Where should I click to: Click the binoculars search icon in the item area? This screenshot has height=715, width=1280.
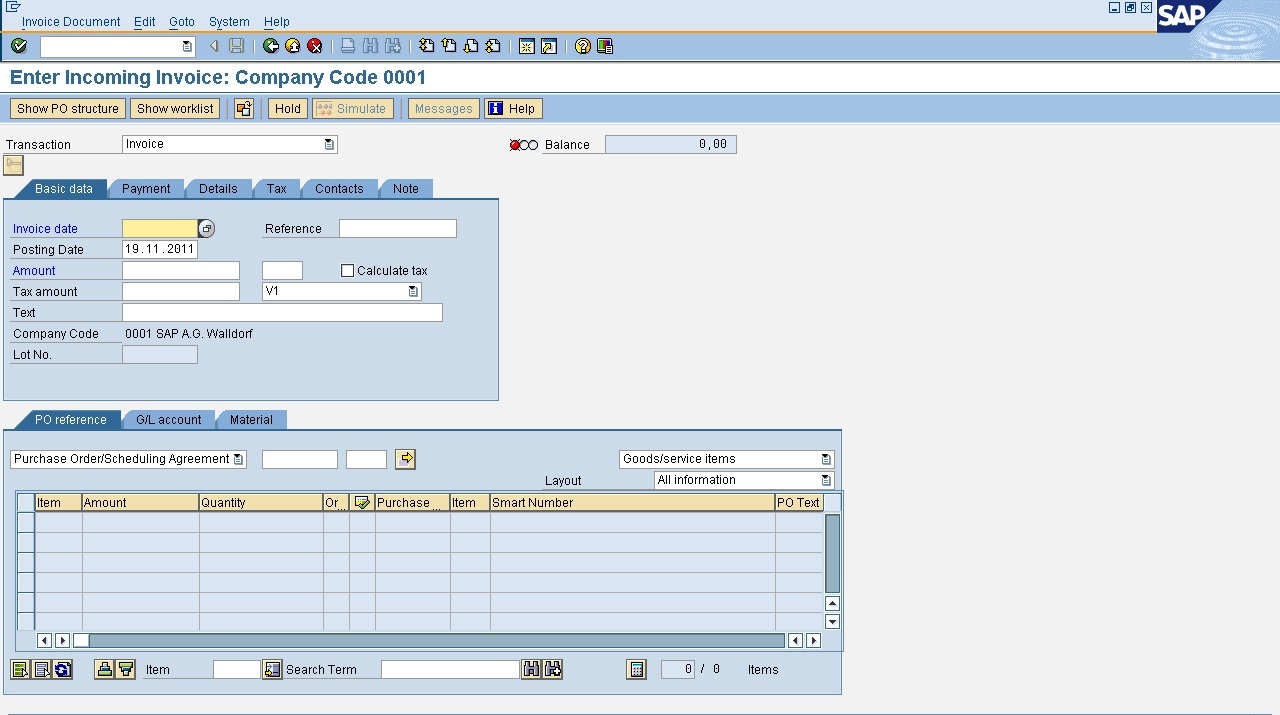tap(531, 669)
